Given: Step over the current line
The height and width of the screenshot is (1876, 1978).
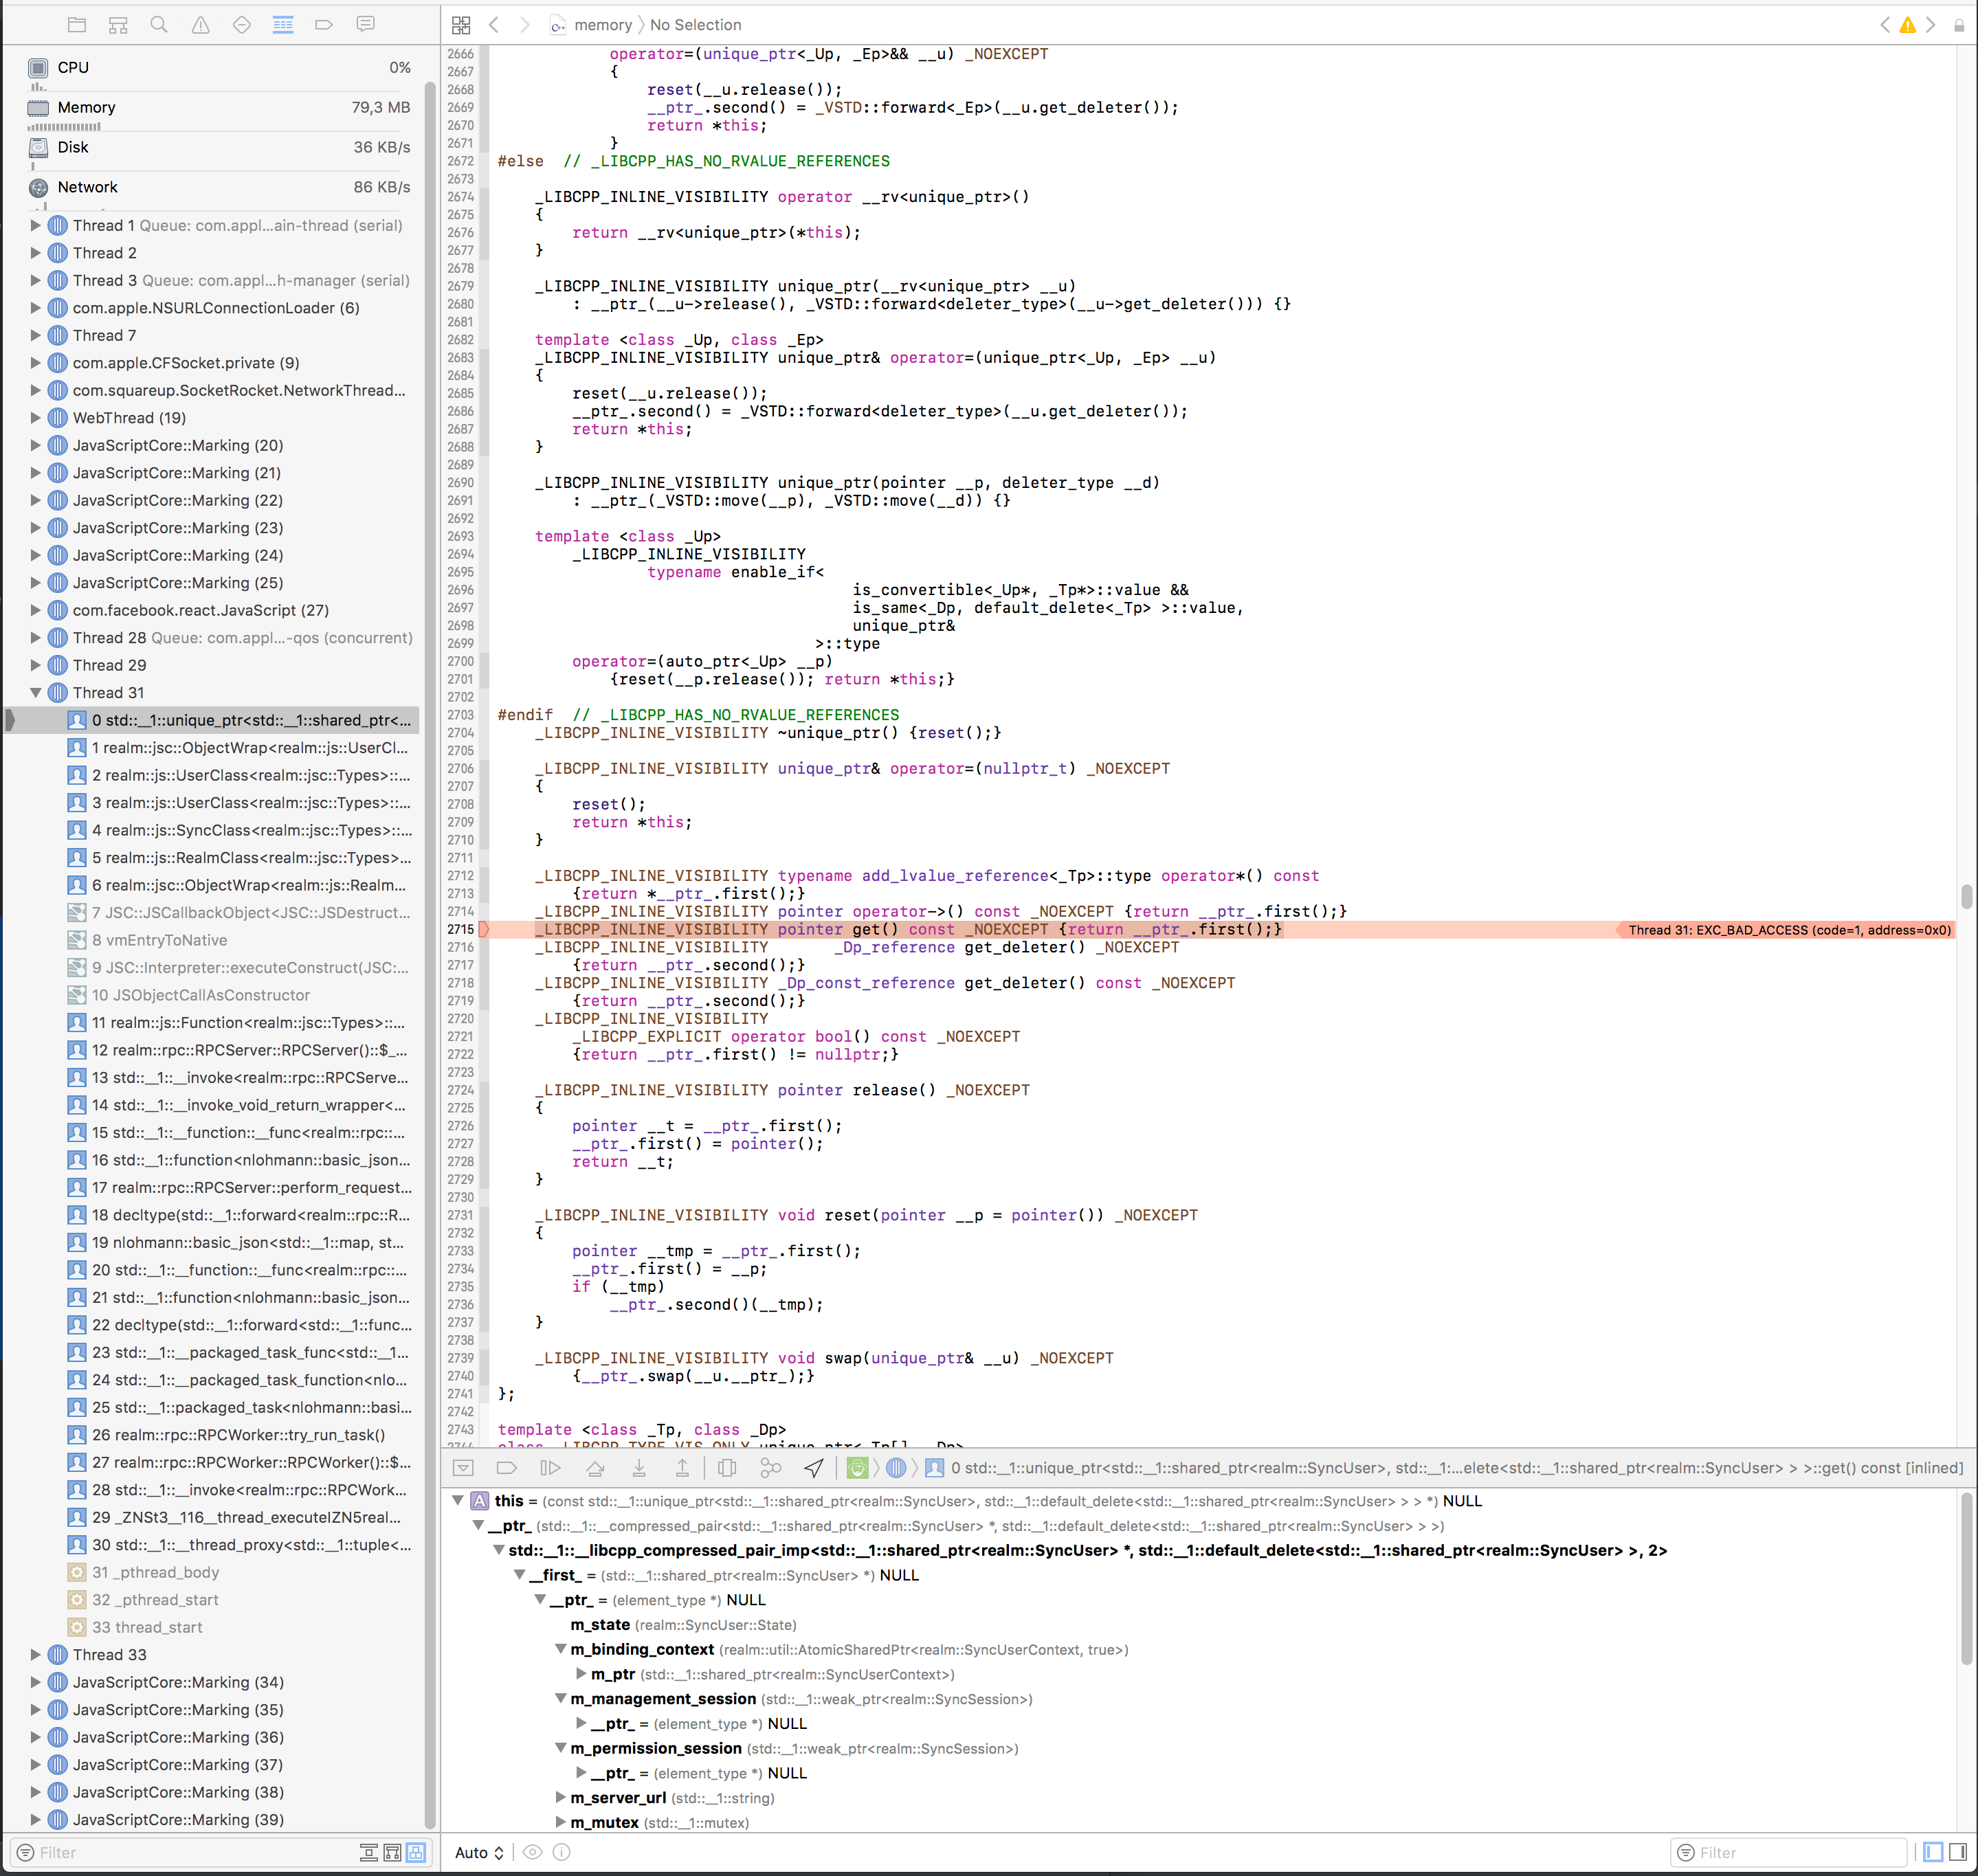Looking at the screenshot, I should click(x=596, y=1467).
